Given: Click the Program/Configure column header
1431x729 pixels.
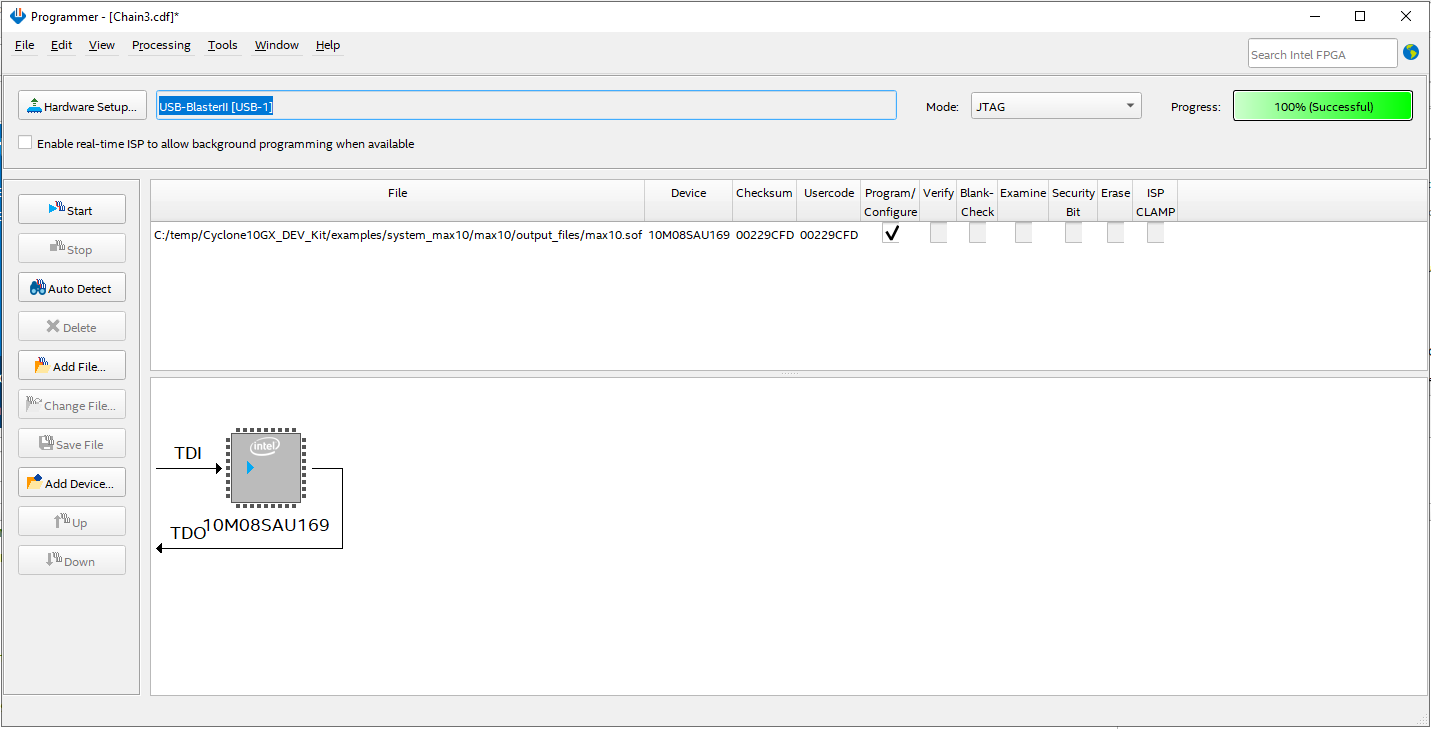Looking at the screenshot, I should click(891, 202).
